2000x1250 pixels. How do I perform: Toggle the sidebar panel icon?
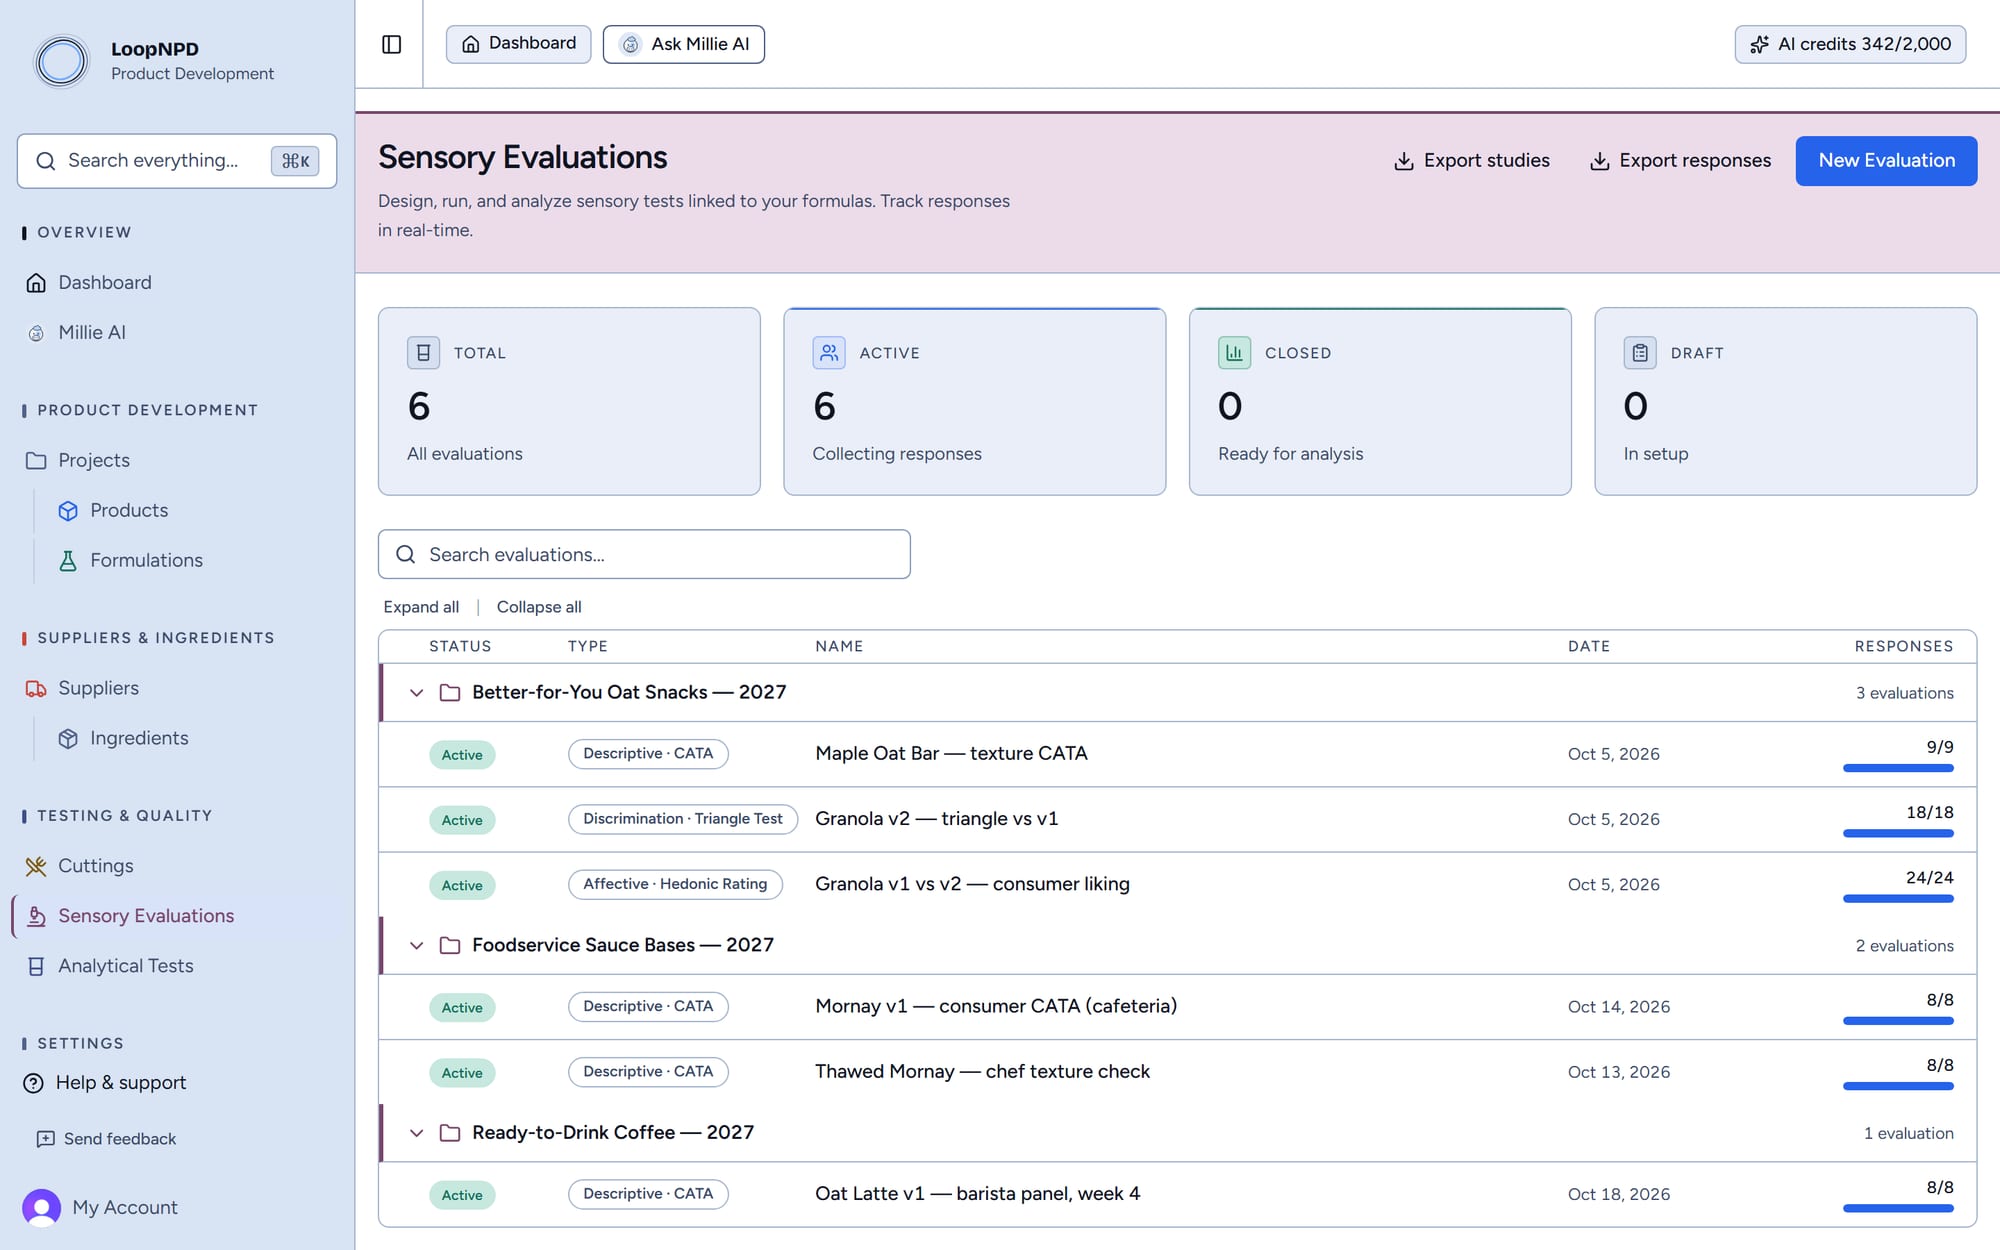point(392,44)
